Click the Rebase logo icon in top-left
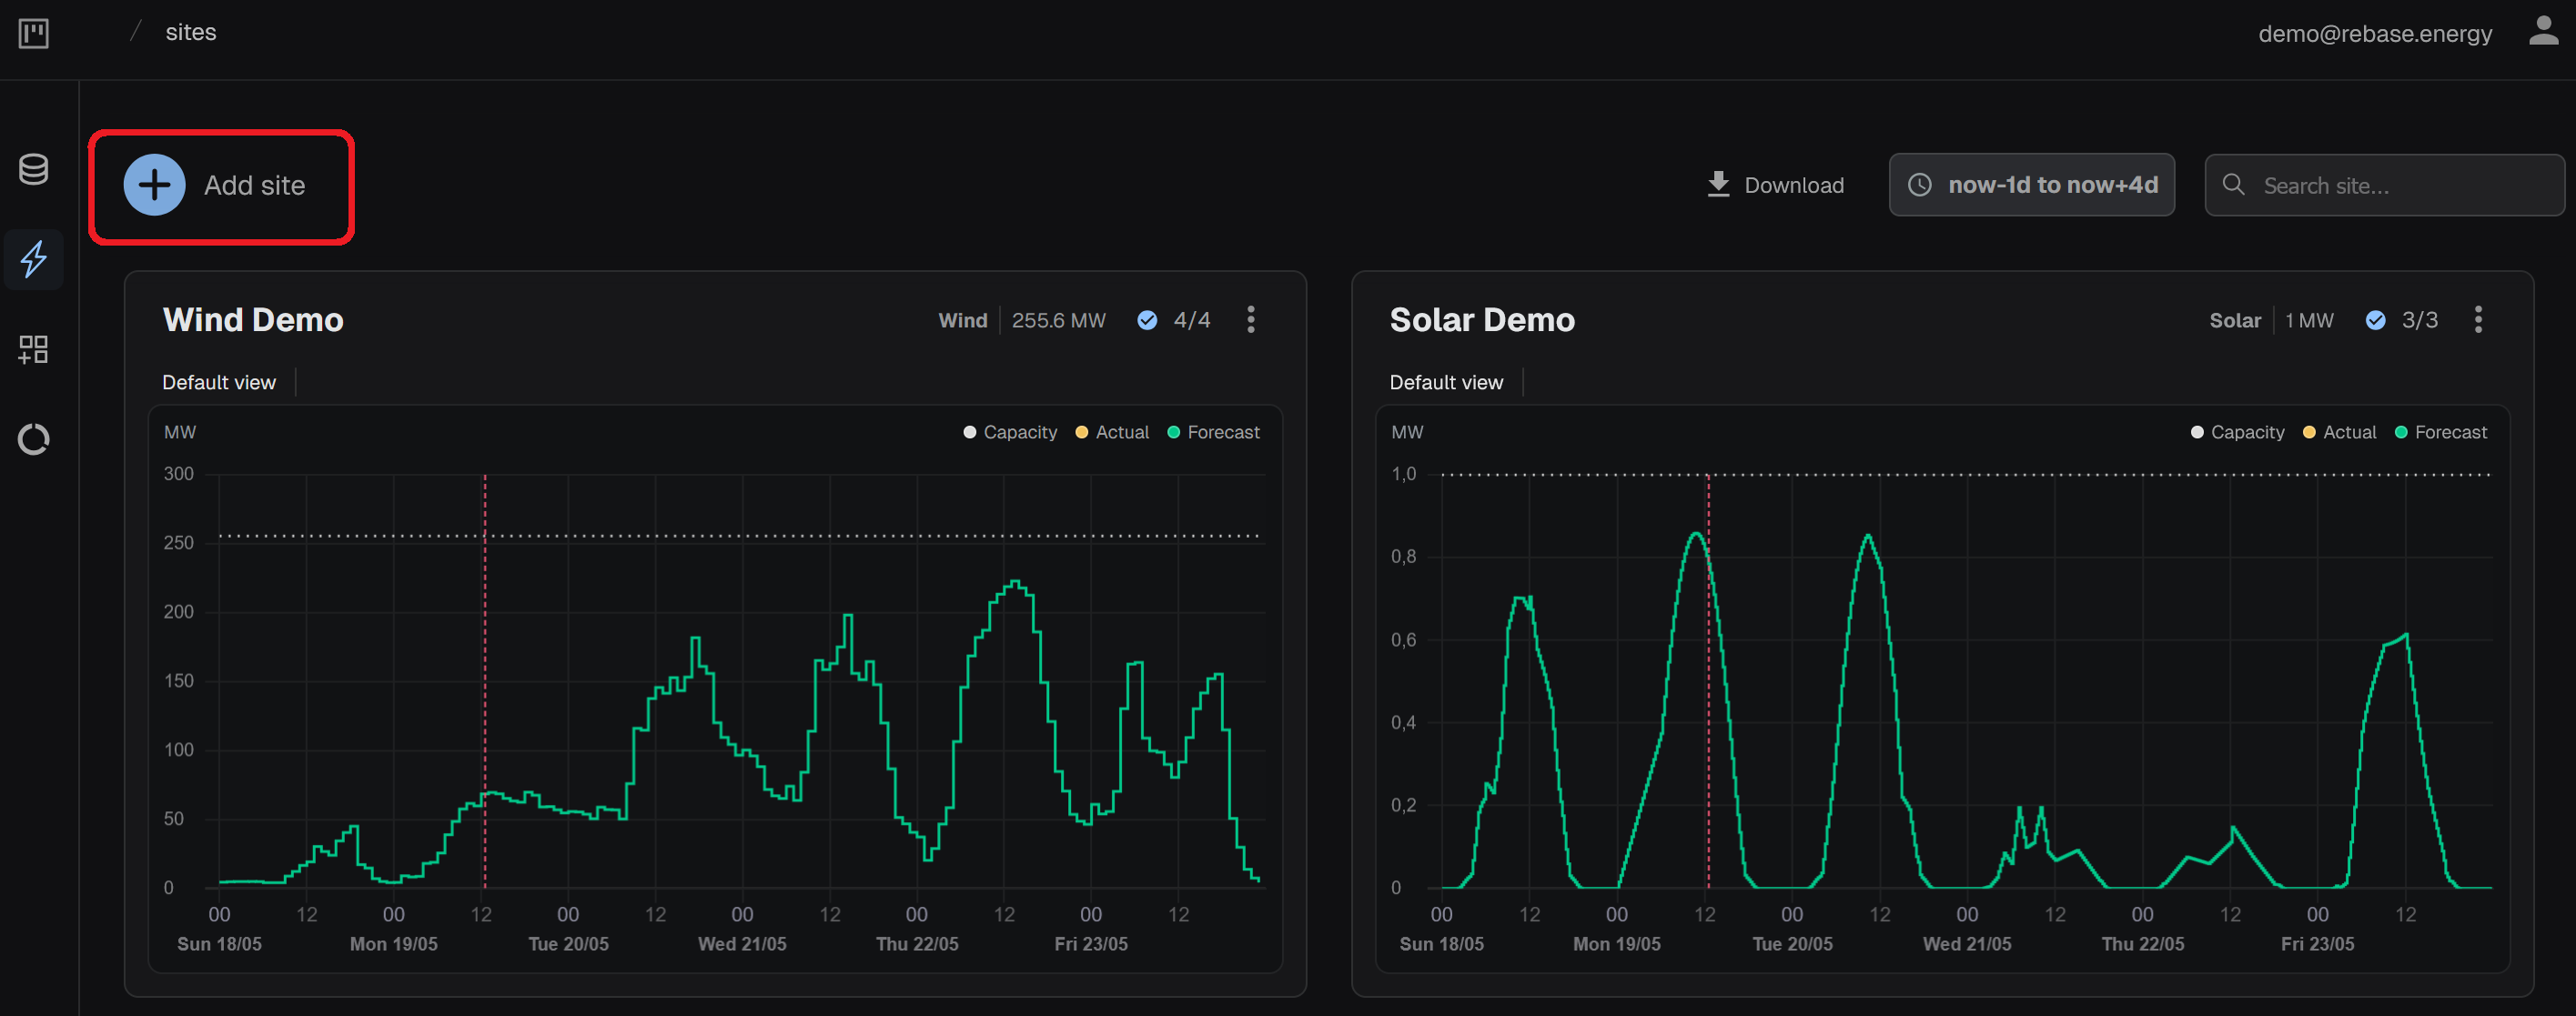This screenshot has height=1016, width=2576. point(33,33)
